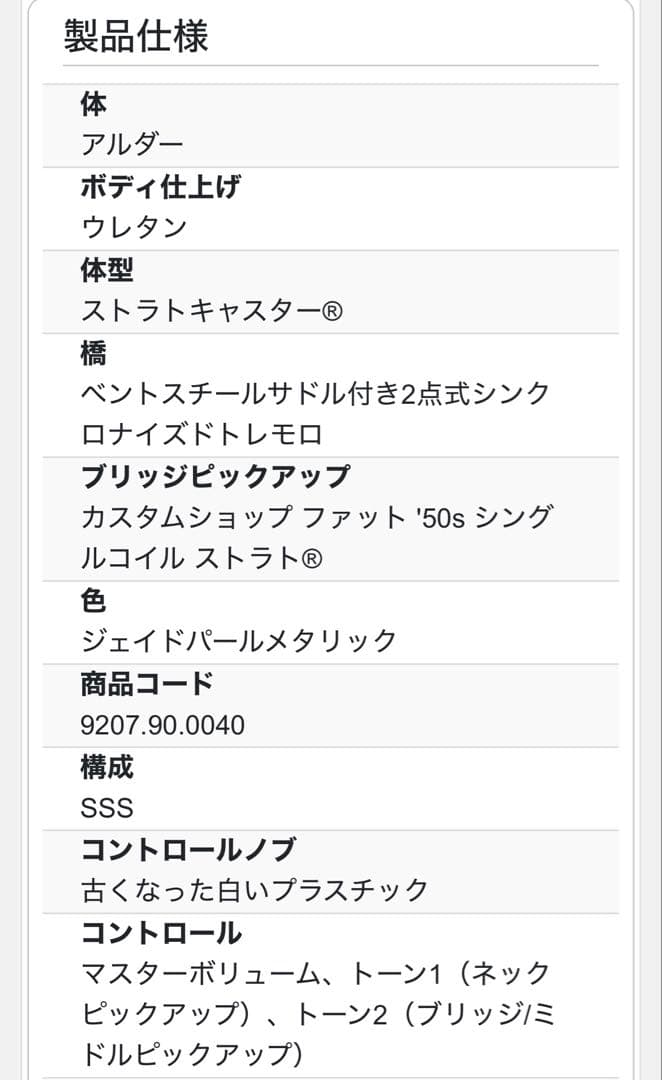The width and height of the screenshot is (662, 1080).
Task: Select the ストラトキャスター® value text
Action: [212, 311]
